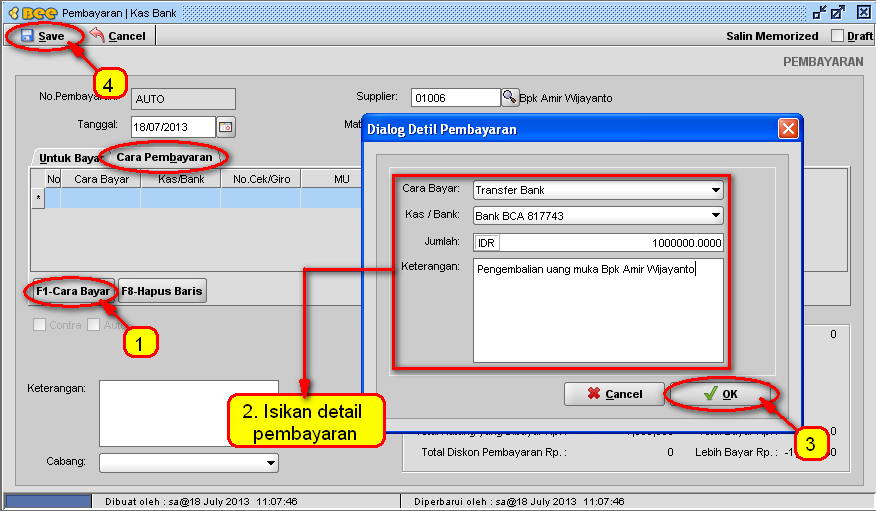Click the detach window icon in the title bar
The height and width of the screenshot is (511, 876).
(x=820, y=12)
